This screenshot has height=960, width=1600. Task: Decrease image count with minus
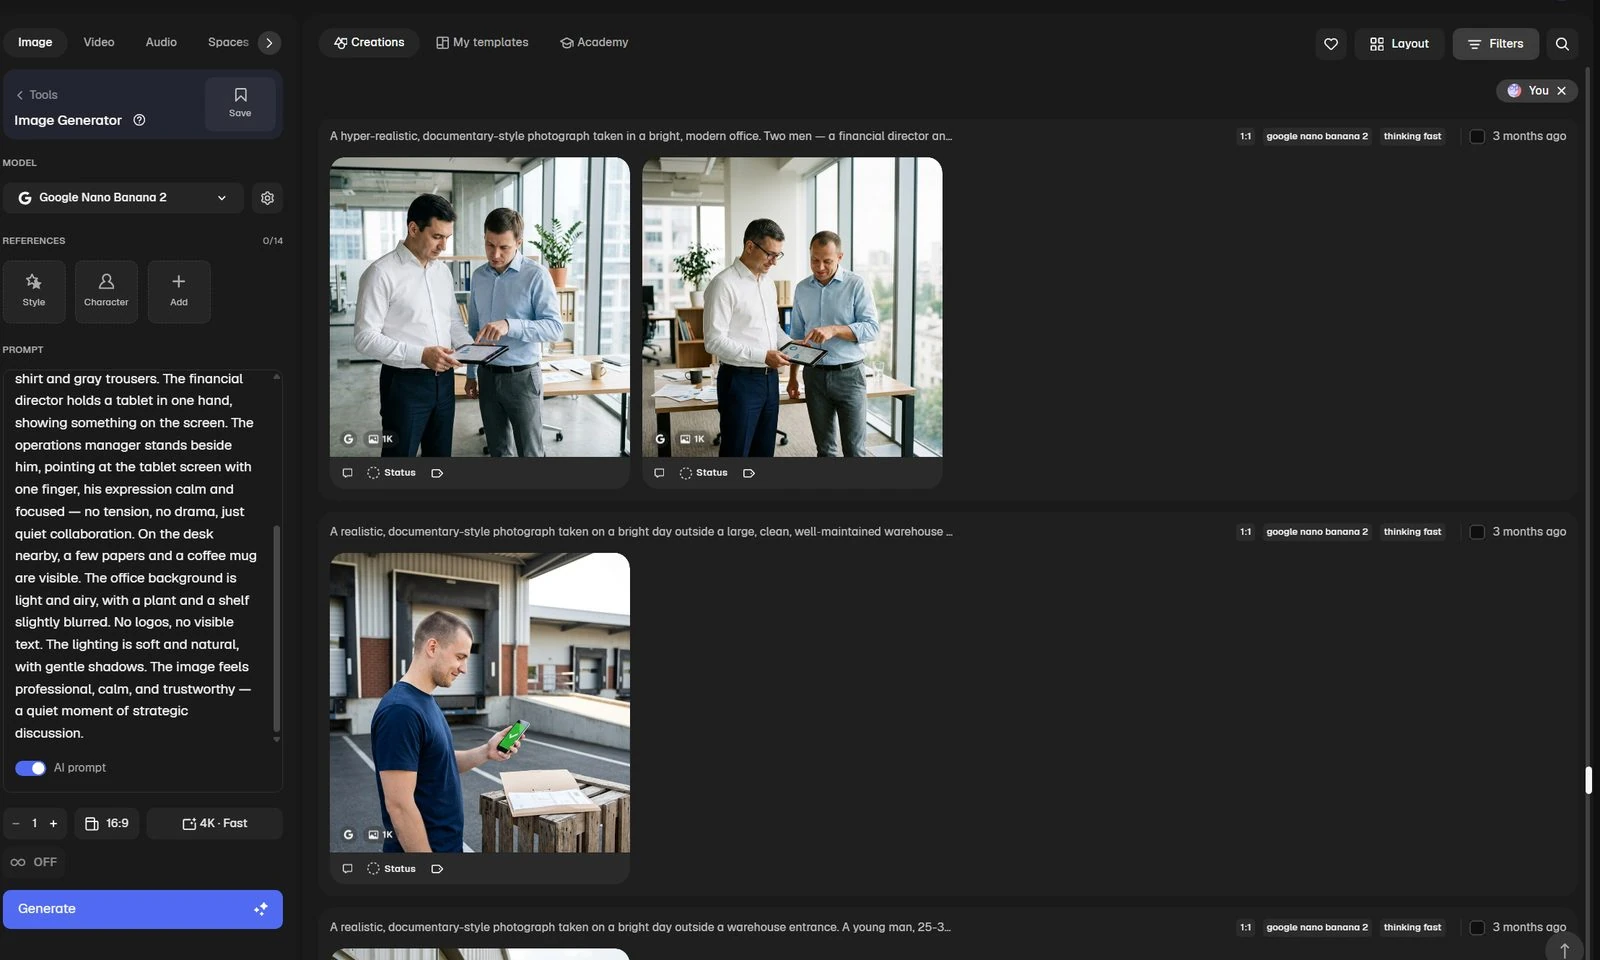point(16,824)
